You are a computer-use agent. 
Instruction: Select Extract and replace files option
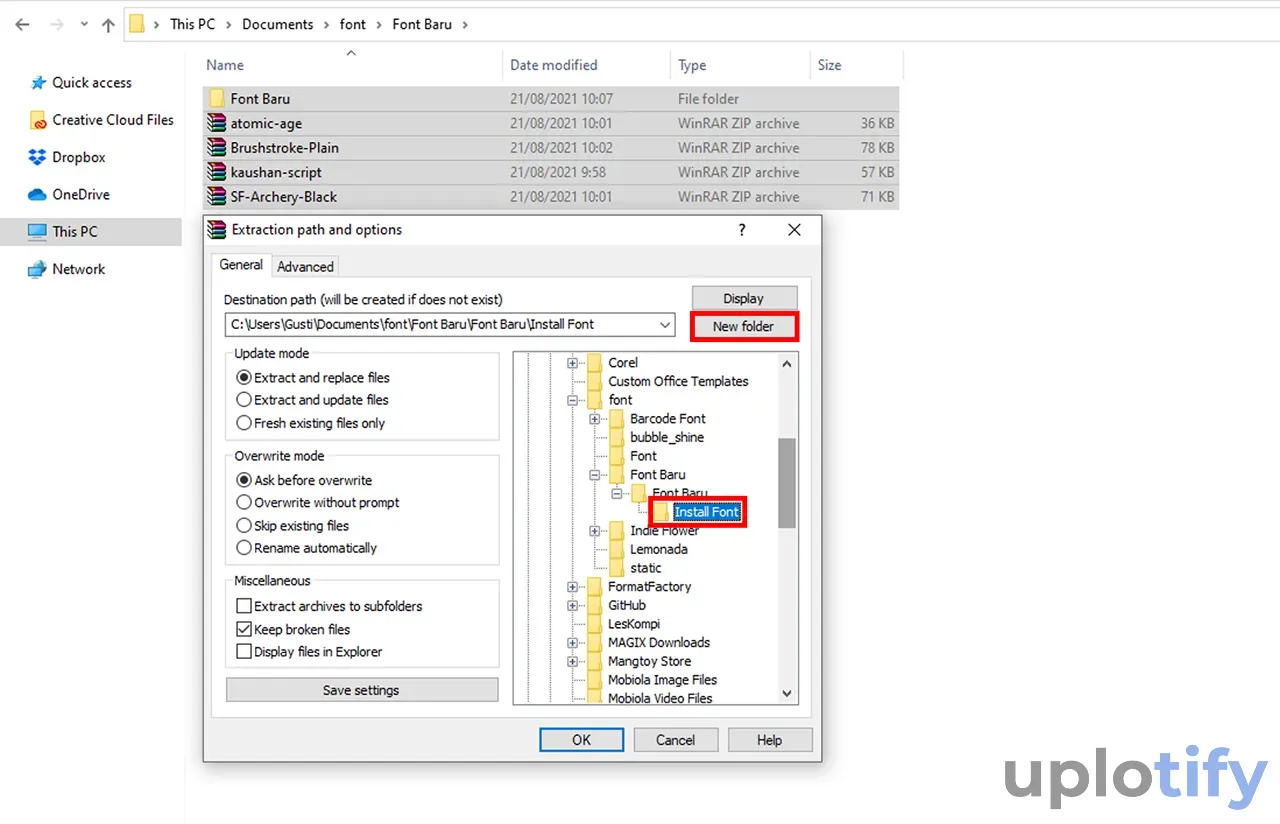313,378
